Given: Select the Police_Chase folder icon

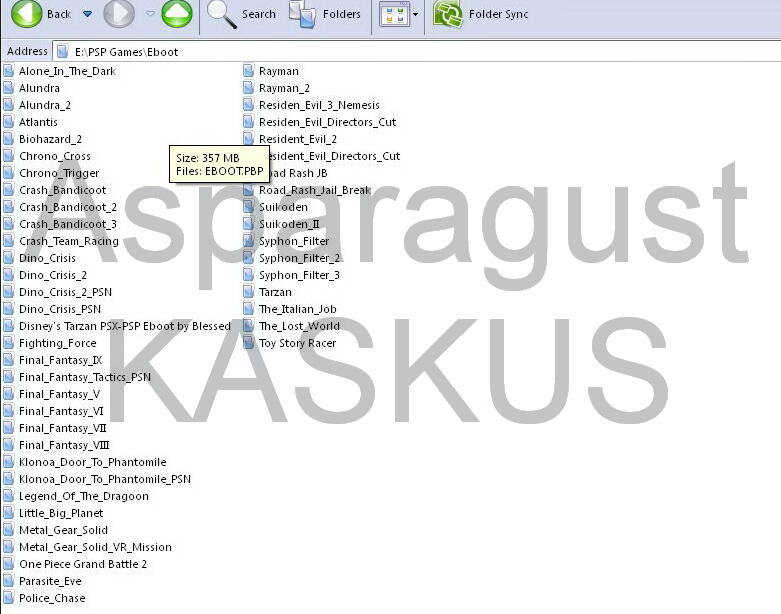Looking at the screenshot, I should (8, 598).
